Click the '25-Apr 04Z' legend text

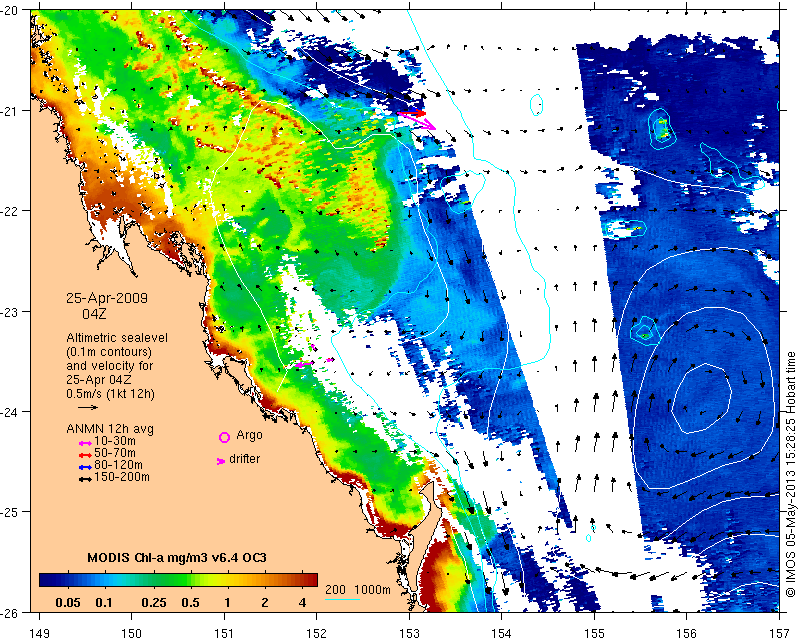coord(98,380)
